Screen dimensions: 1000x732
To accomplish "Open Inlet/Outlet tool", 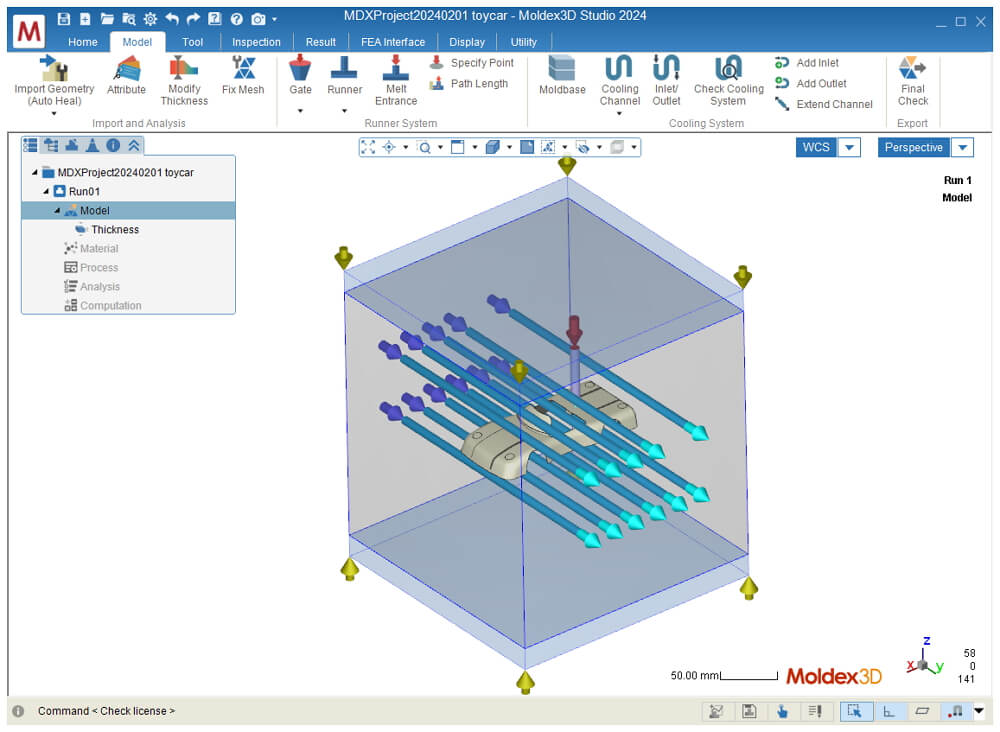I will [x=666, y=80].
